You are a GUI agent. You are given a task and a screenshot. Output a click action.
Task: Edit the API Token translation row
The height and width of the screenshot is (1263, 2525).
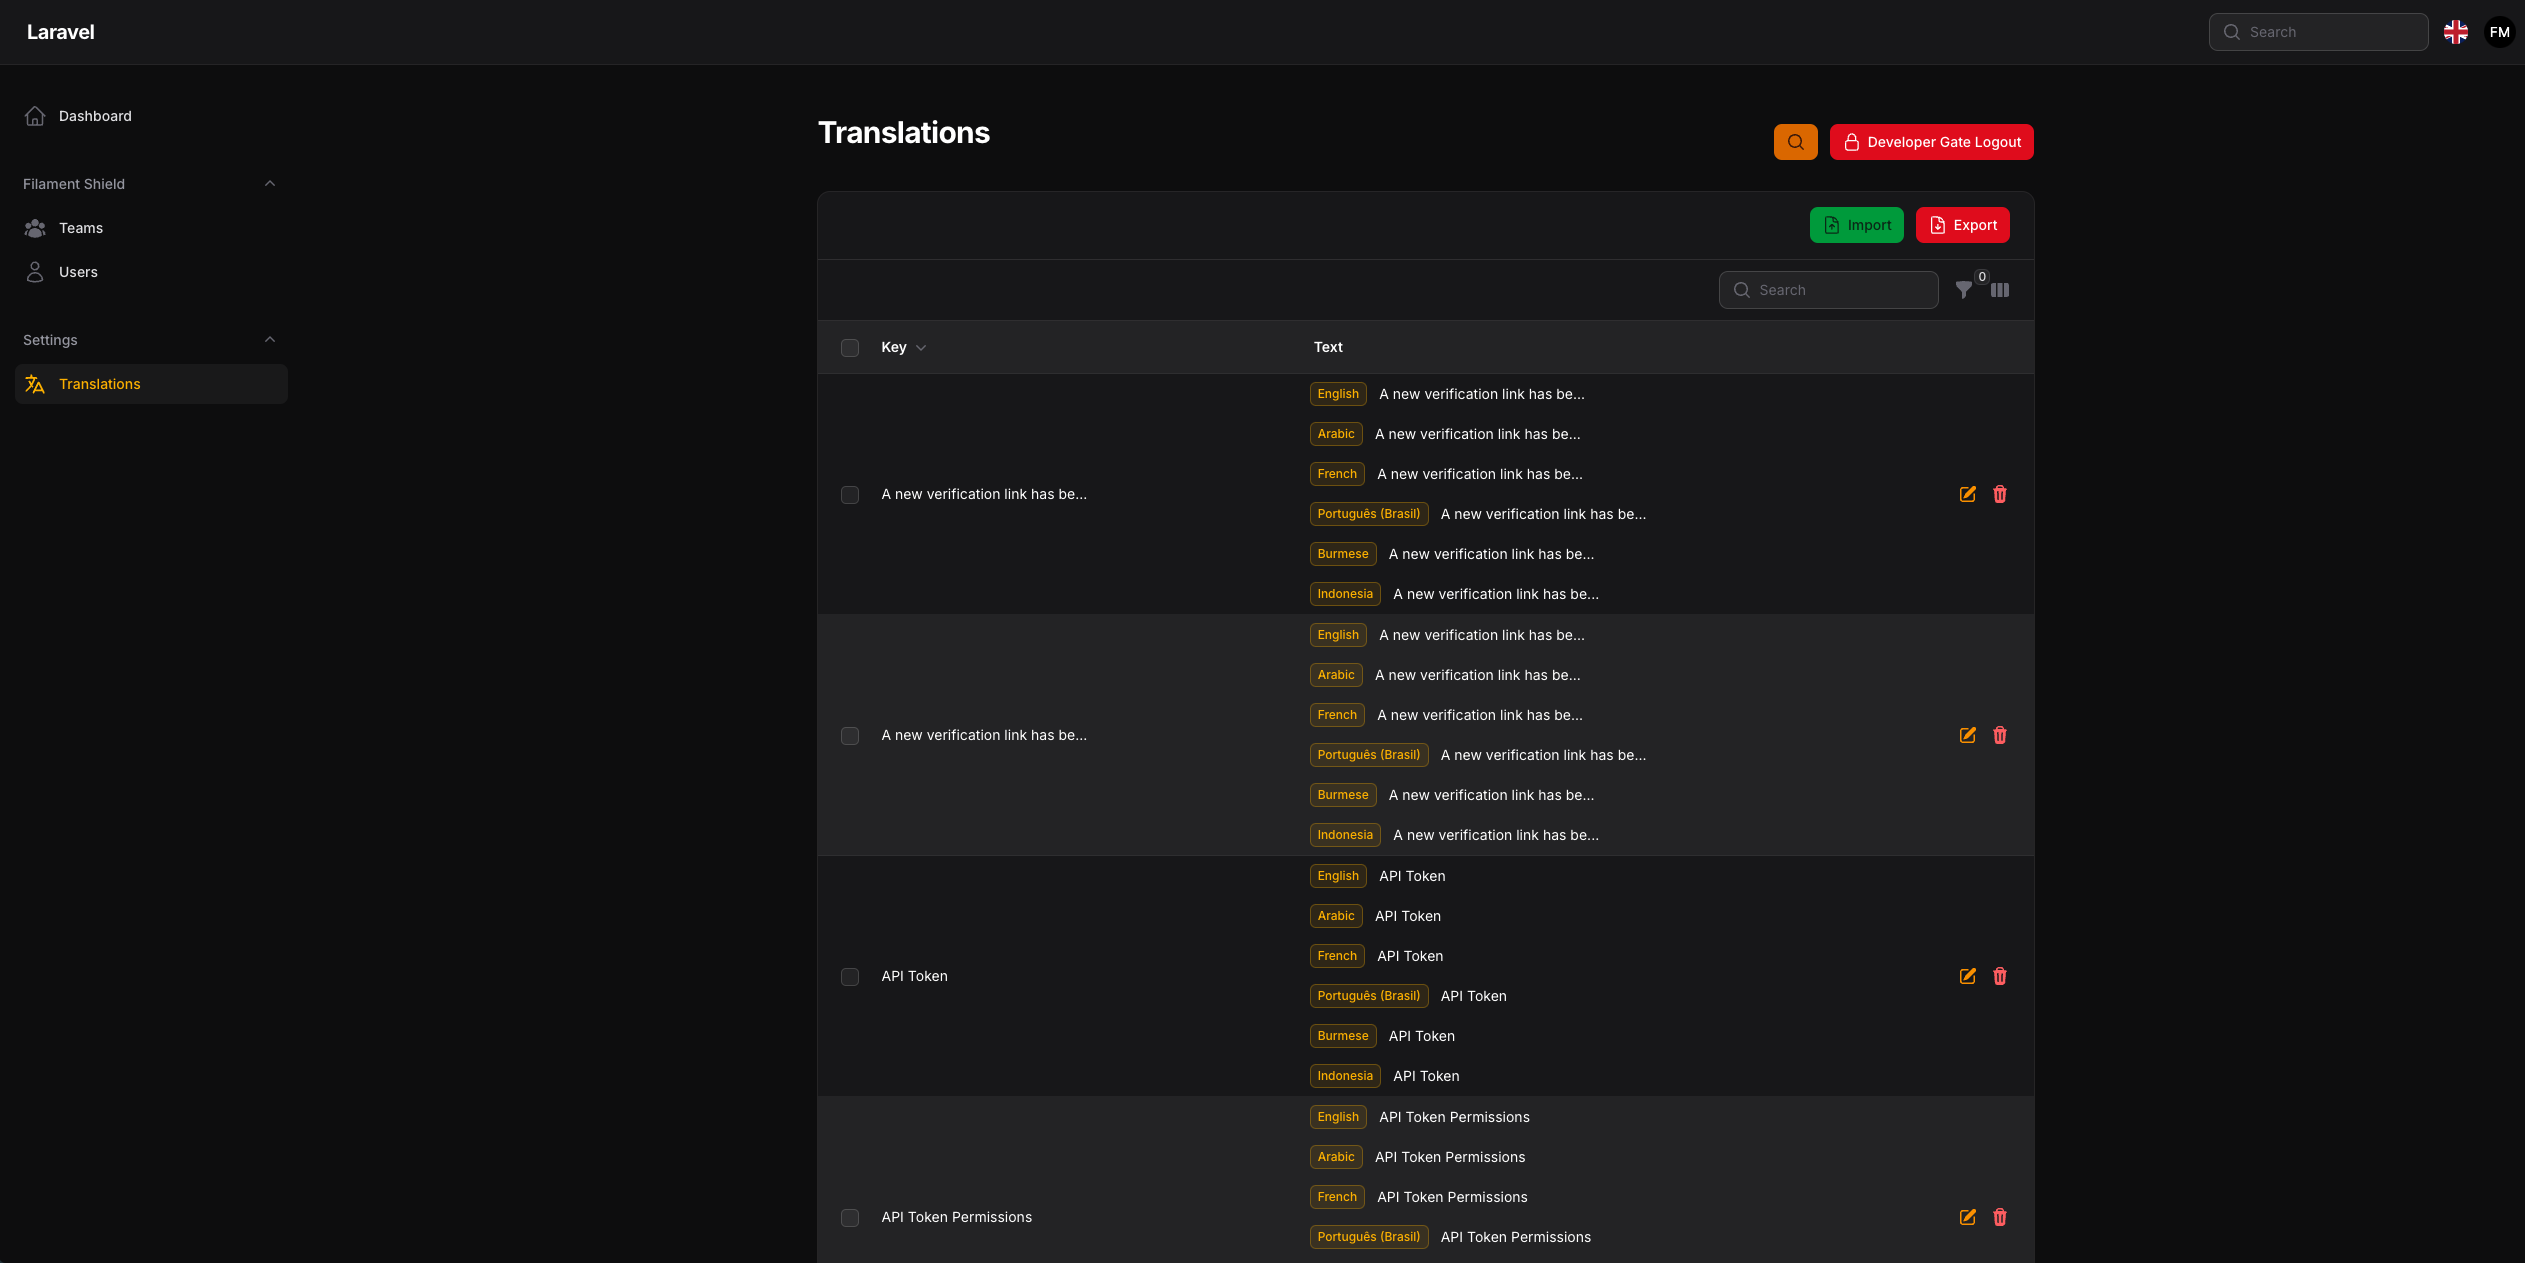coord(1967,976)
